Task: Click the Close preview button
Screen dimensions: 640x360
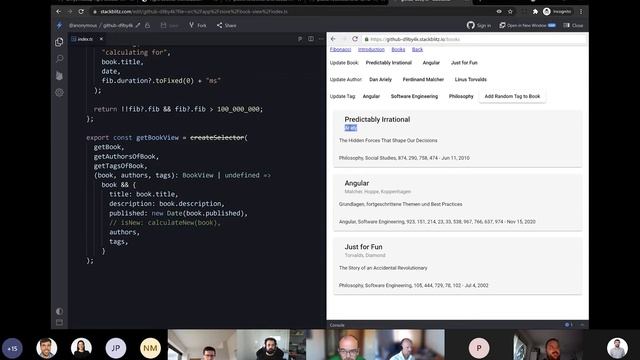Action: pos(573,25)
